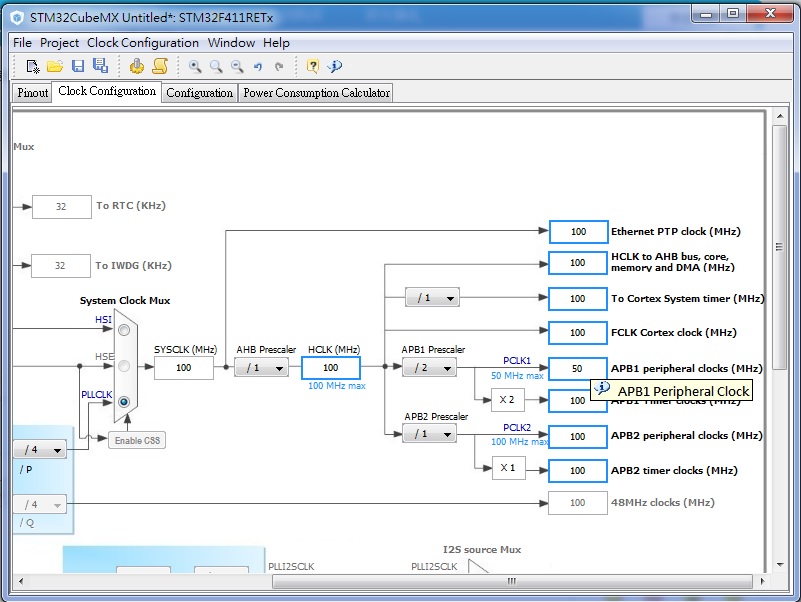Click the PCLK2 label
This screenshot has height=602, width=801.
(x=517, y=427)
